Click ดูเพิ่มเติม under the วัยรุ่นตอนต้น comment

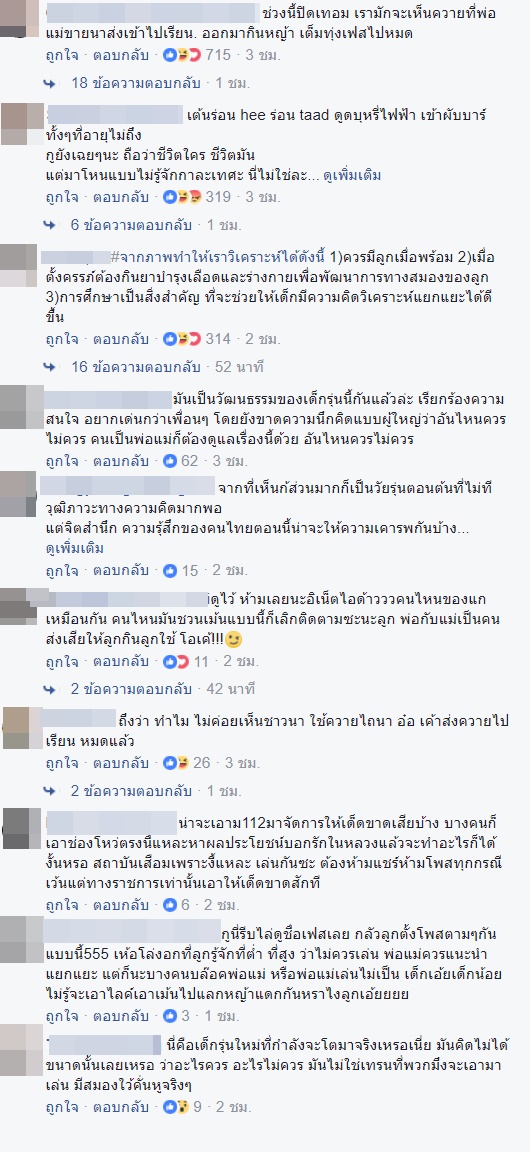(75, 549)
